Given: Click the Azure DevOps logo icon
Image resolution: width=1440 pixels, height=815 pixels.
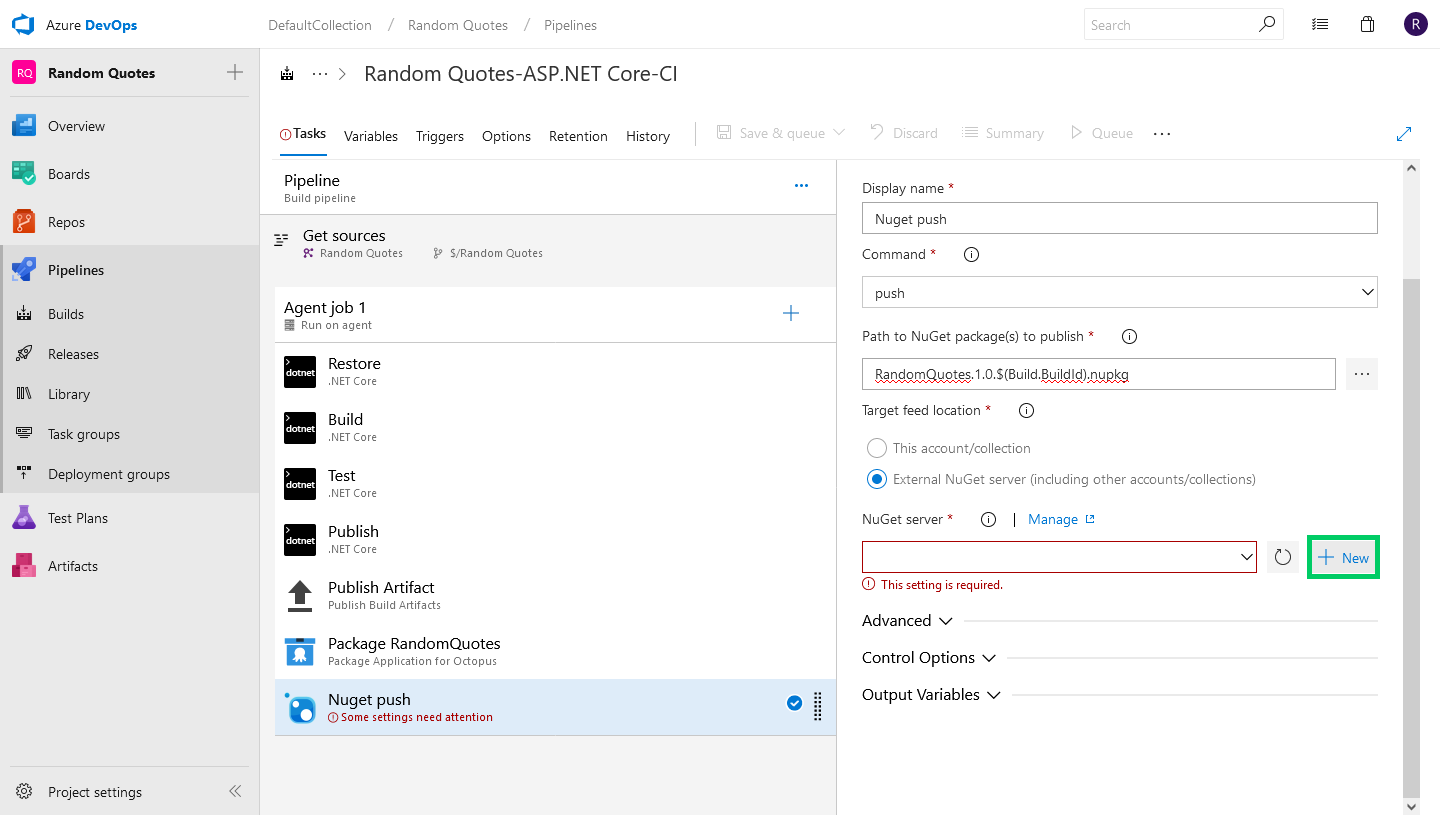Looking at the screenshot, I should click(x=23, y=25).
